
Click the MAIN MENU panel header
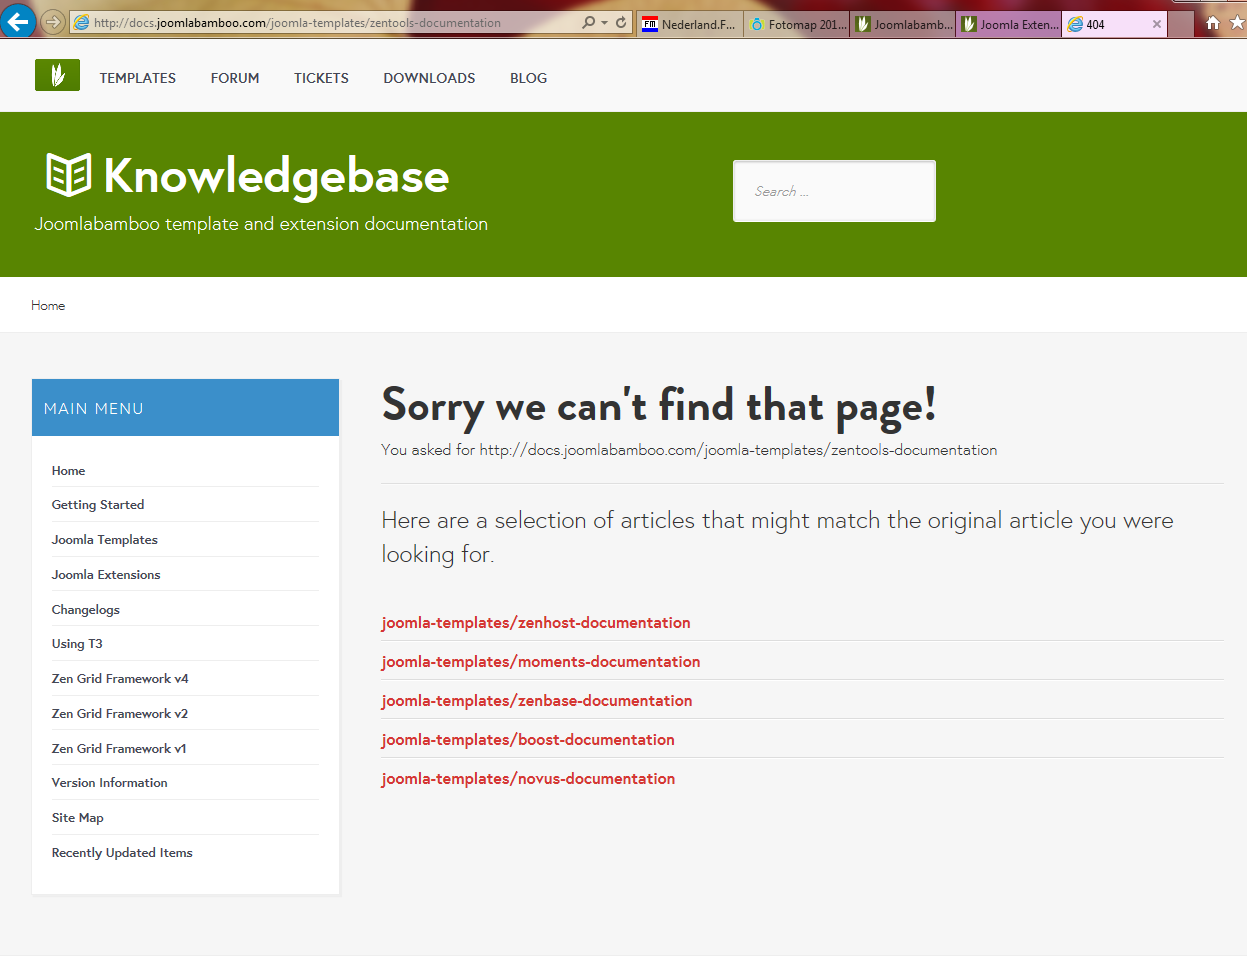coord(185,408)
